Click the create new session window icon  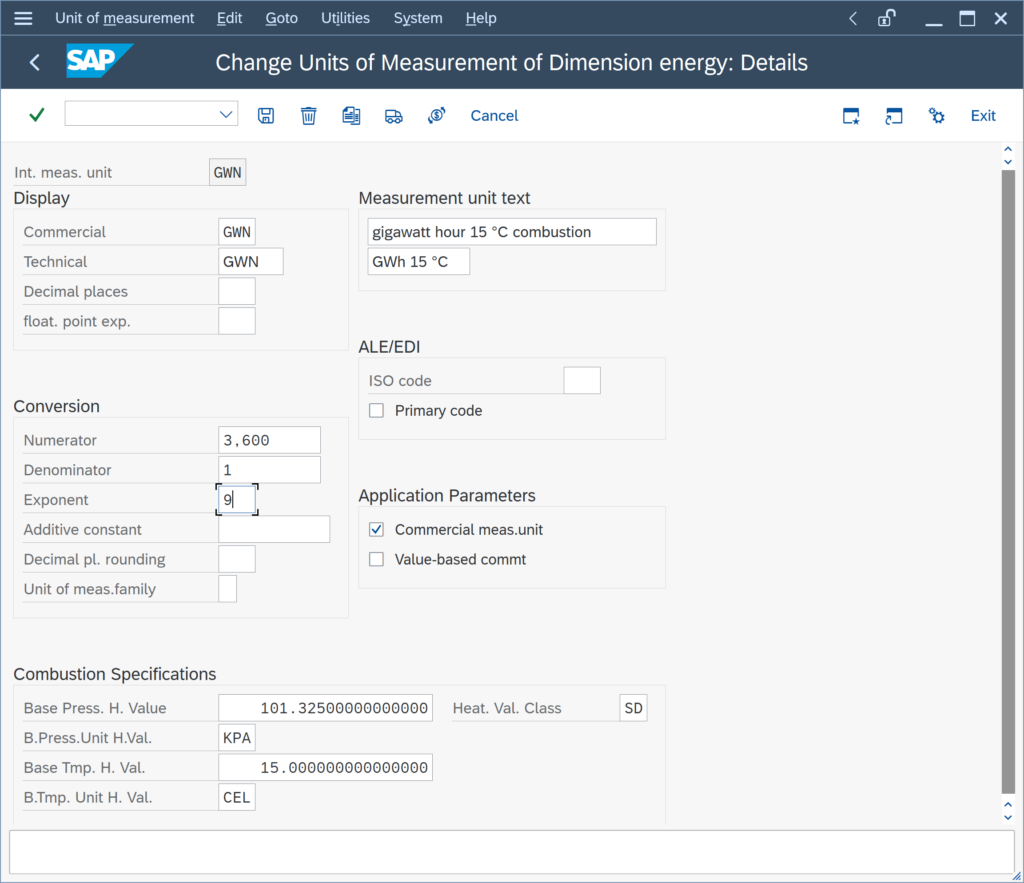(x=851, y=116)
